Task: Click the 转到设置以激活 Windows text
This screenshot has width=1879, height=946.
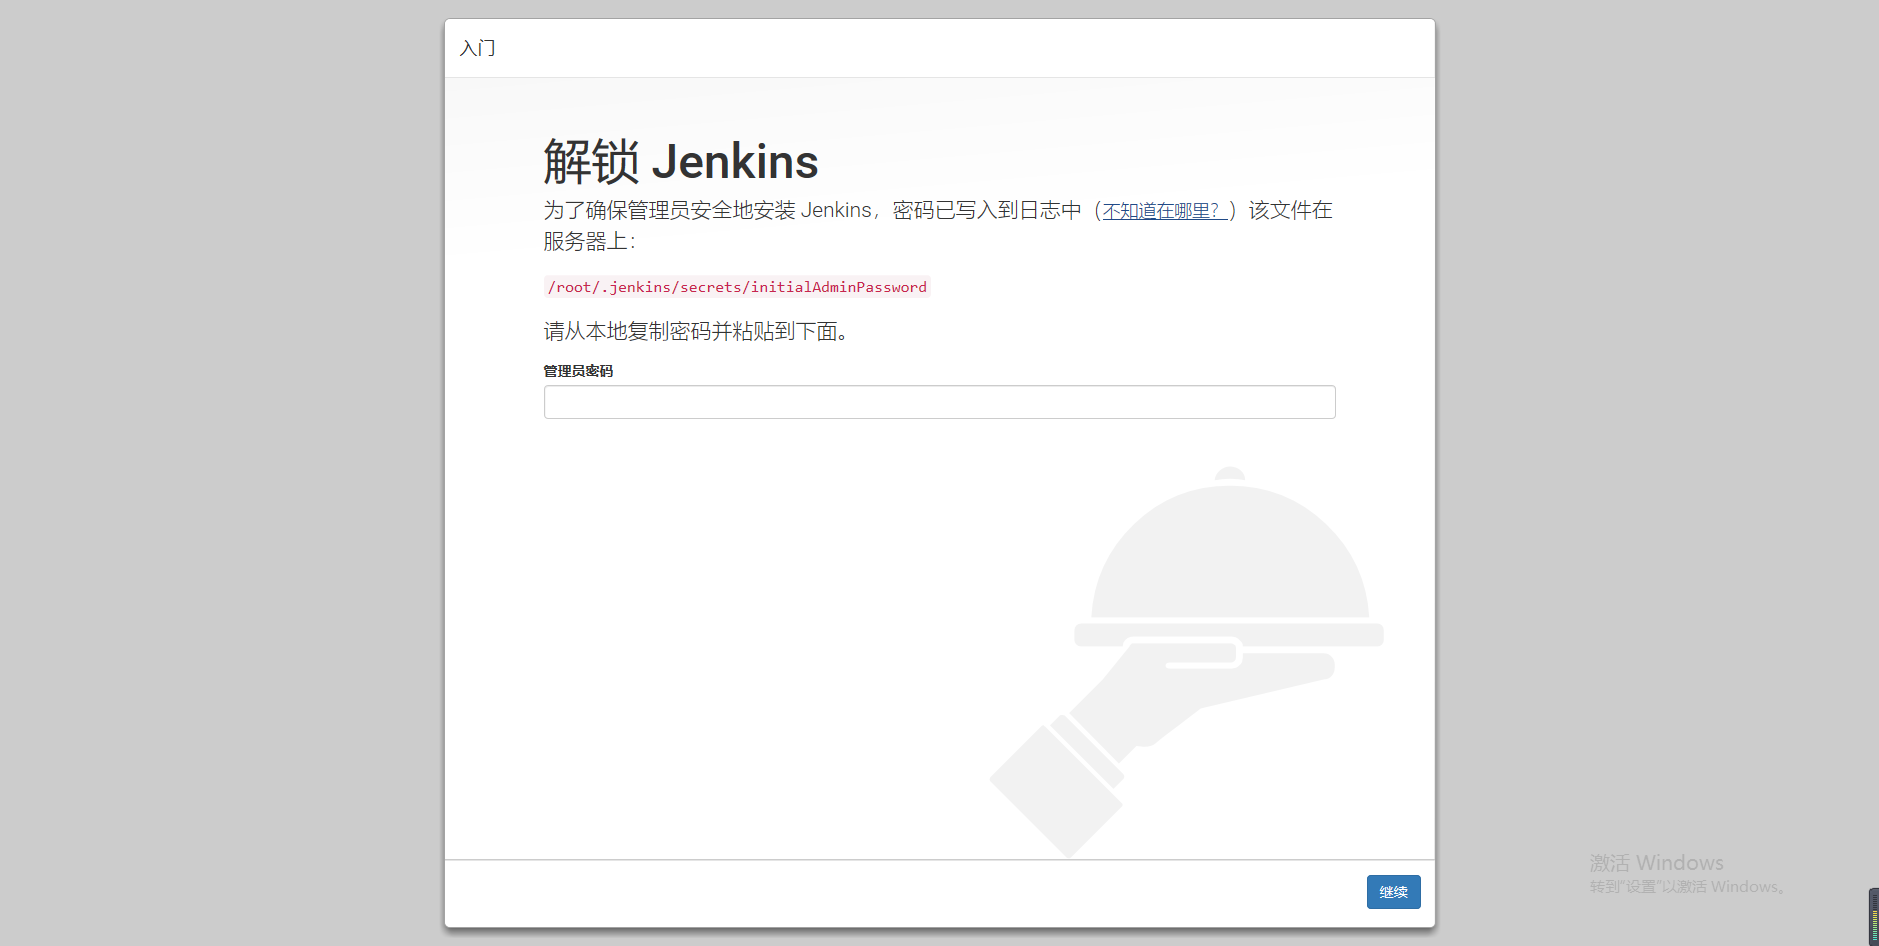Action: pyautogui.click(x=1685, y=887)
